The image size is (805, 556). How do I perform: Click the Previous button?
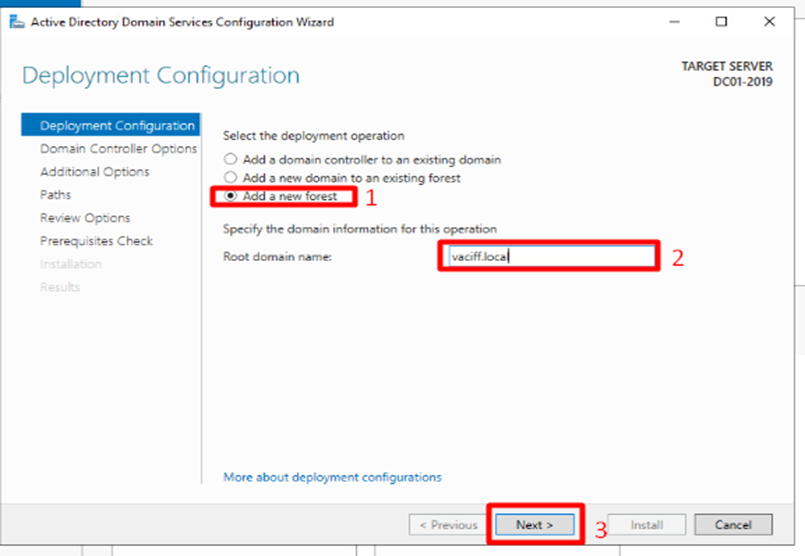pos(447,525)
